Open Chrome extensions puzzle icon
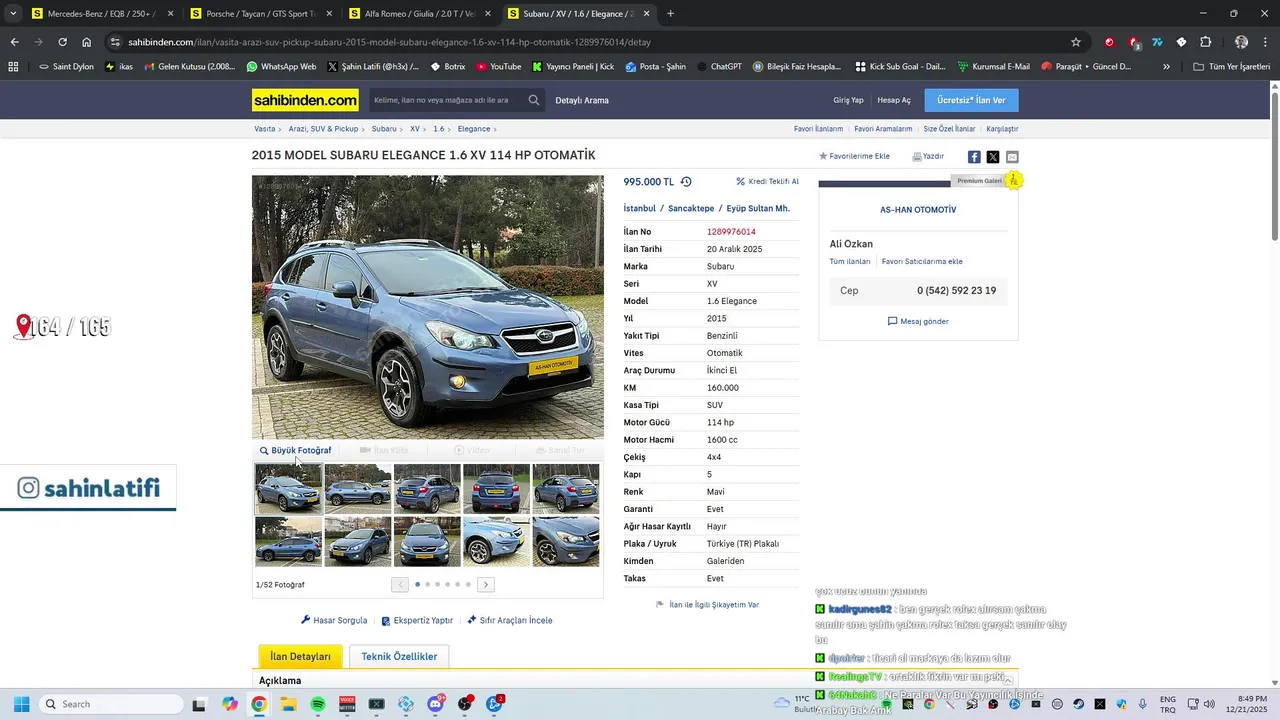 1205,42
